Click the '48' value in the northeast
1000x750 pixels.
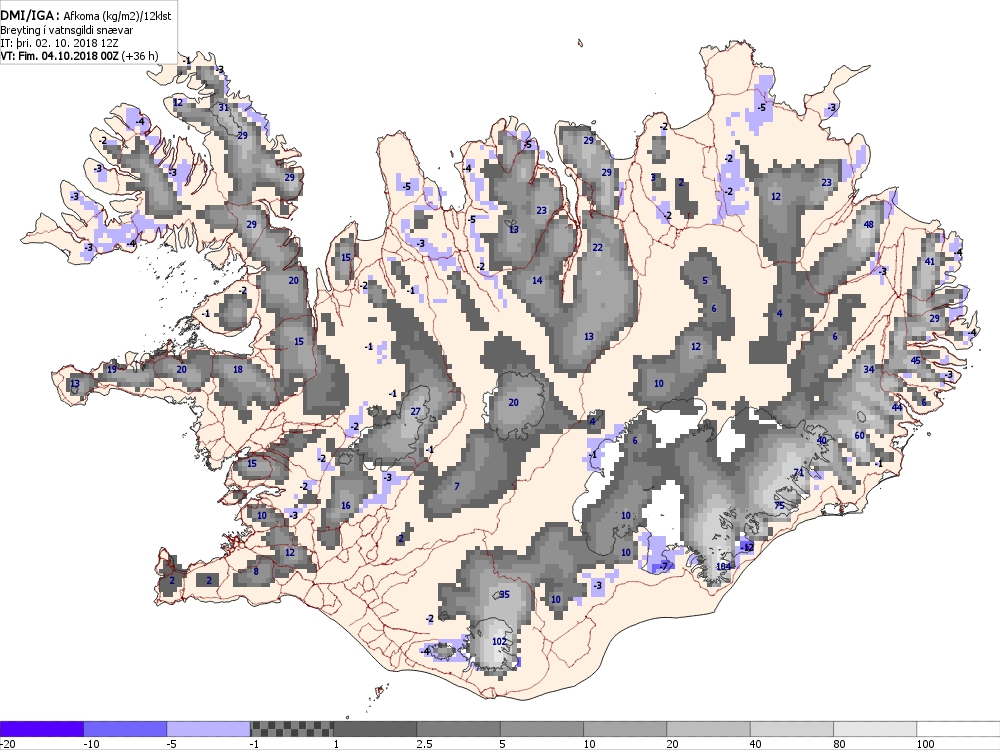coord(869,224)
